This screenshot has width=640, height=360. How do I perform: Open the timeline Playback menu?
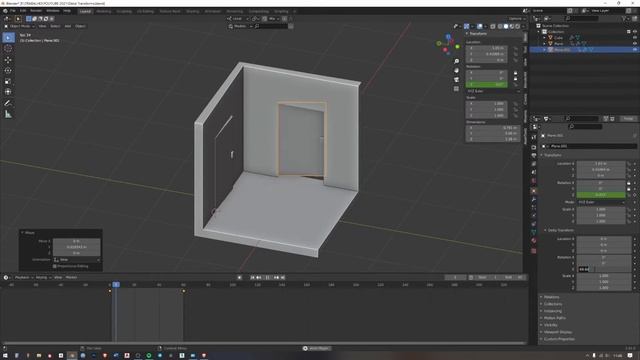pyautogui.click(x=23, y=278)
